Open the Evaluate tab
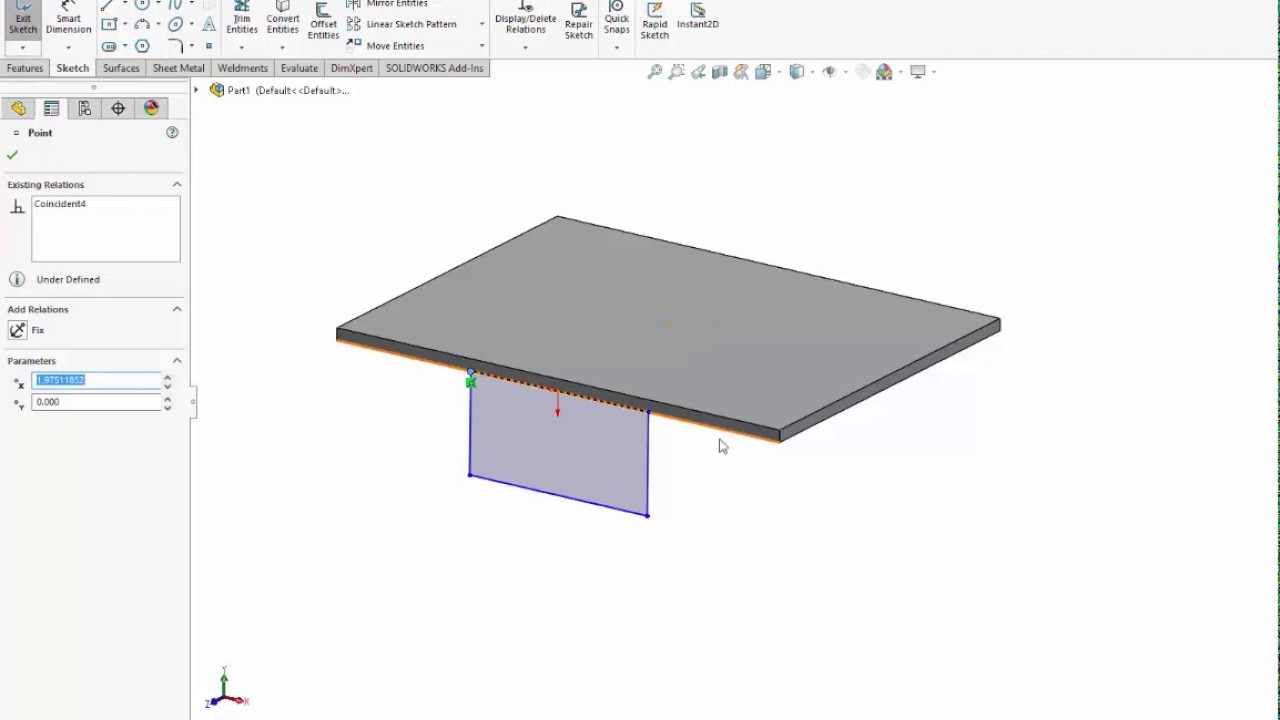Screen dimensions: 1280x720 (x=299, y=68)
